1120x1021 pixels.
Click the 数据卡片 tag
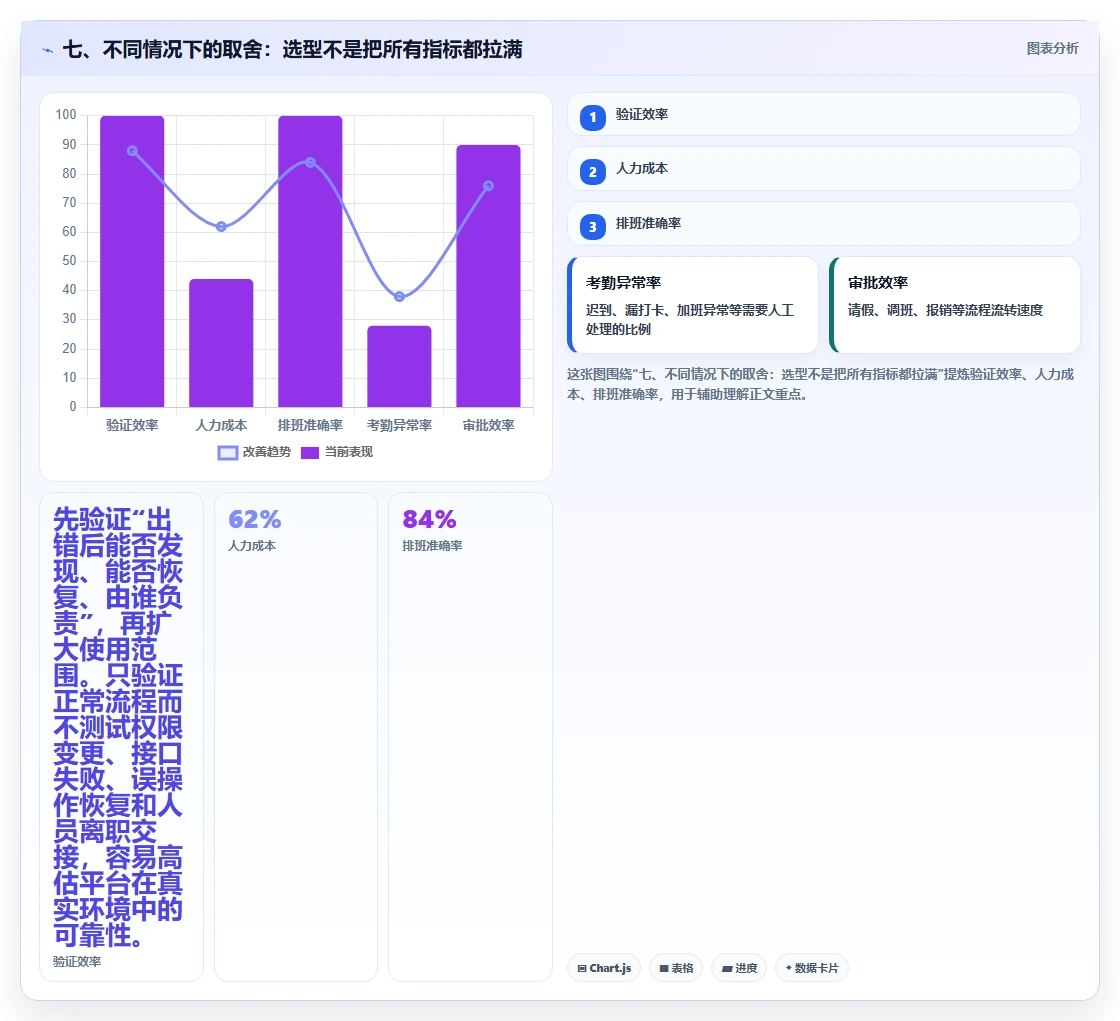click(x=811, y=968)
